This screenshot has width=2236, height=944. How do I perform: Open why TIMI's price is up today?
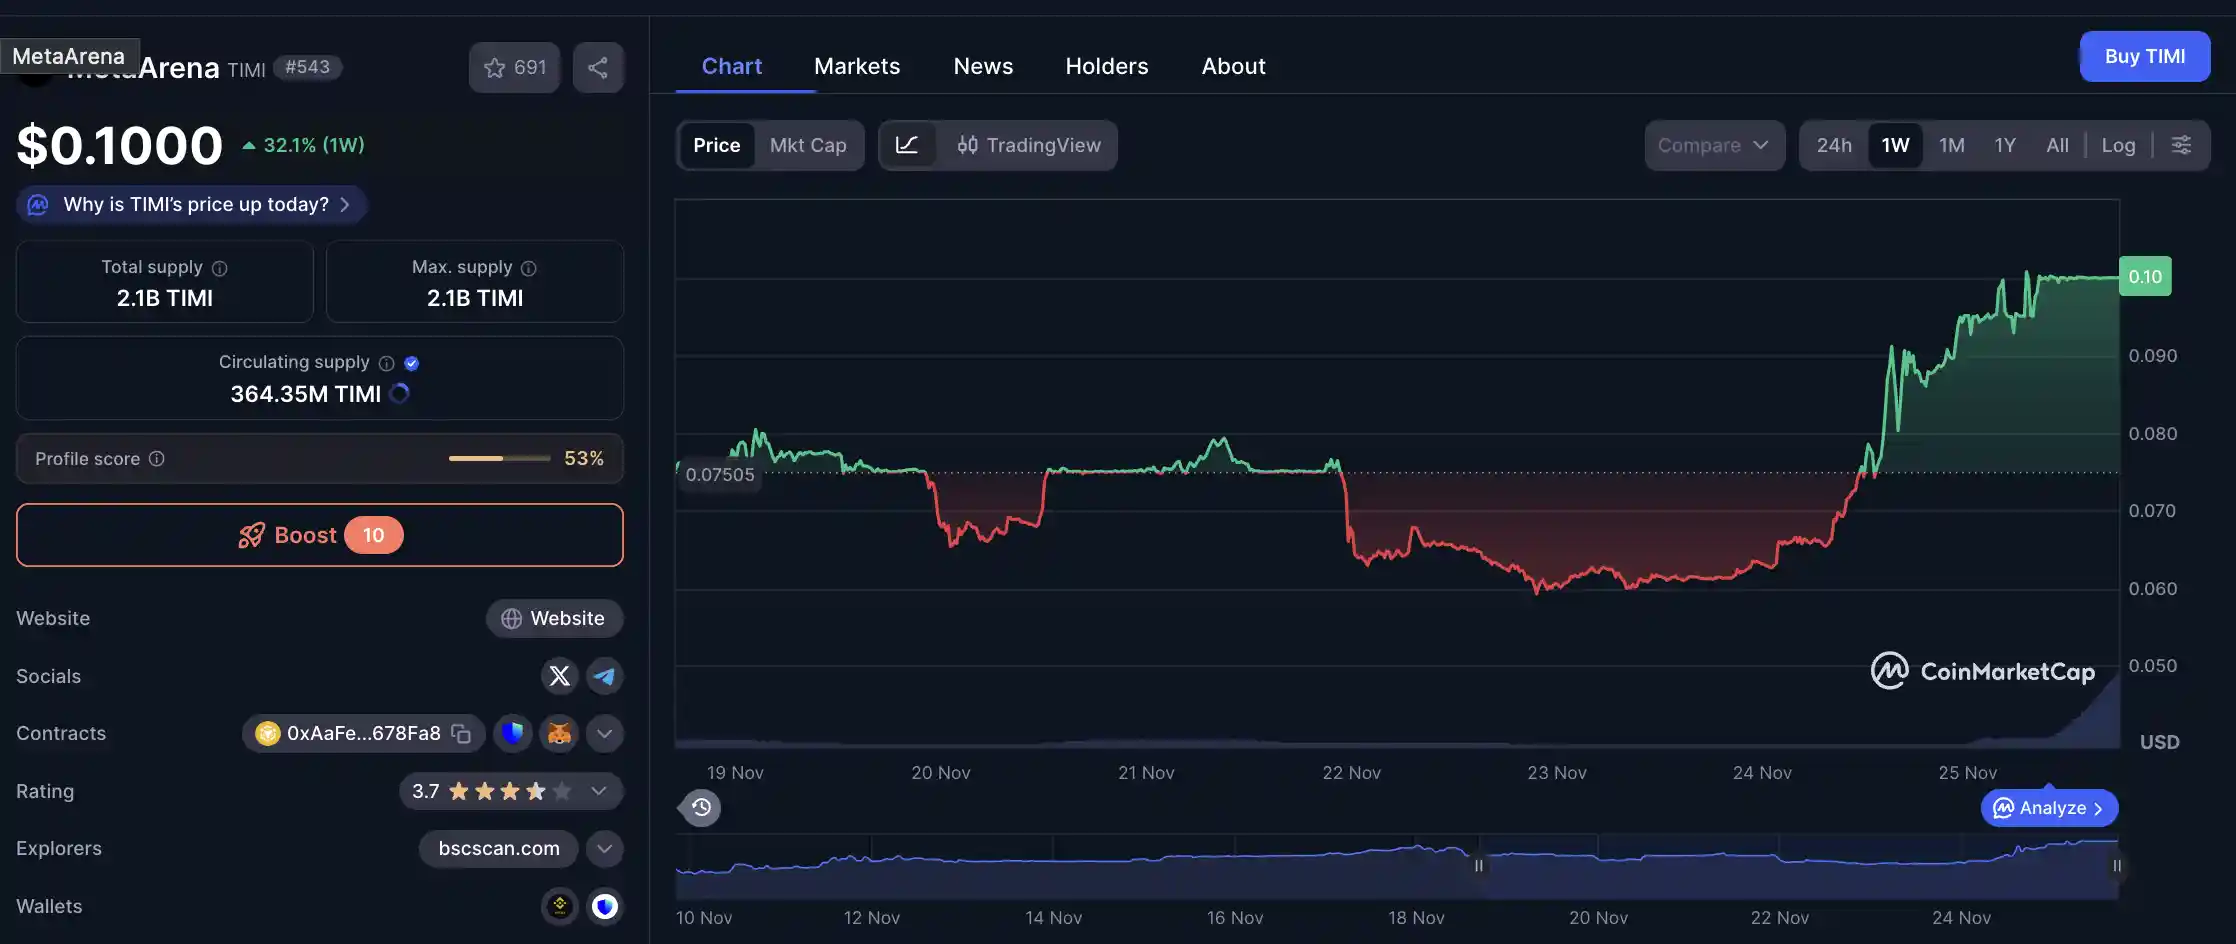(x=190, y=204)
